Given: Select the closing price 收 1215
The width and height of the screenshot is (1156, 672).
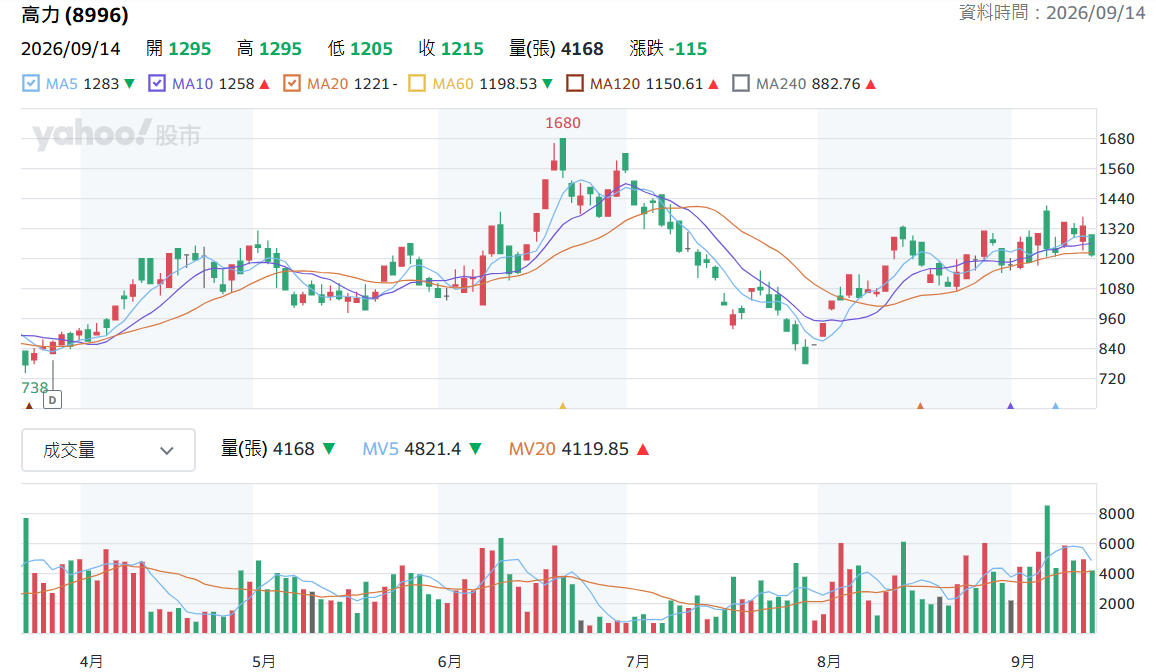Looking at the screenshot, I should coord(451,49).
